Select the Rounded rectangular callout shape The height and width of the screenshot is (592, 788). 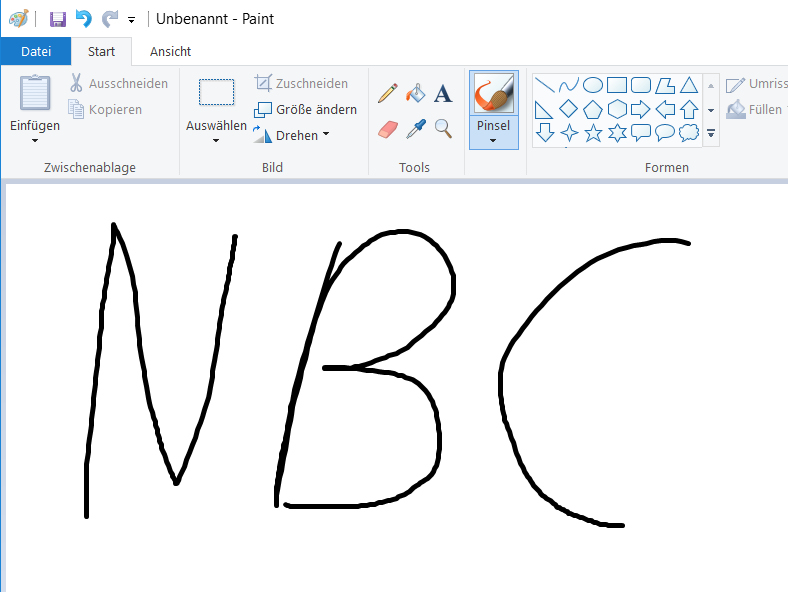[x=641, y=133]
